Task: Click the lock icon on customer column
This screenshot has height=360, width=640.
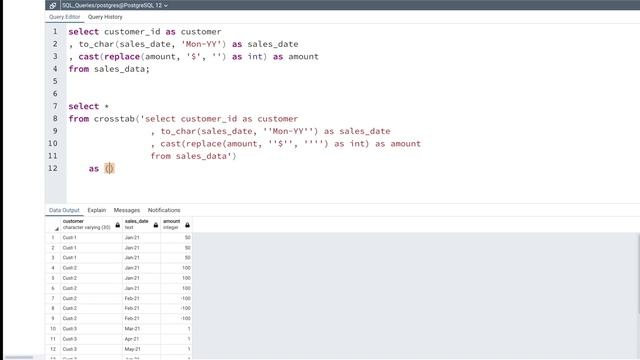Action: [118, 225]
